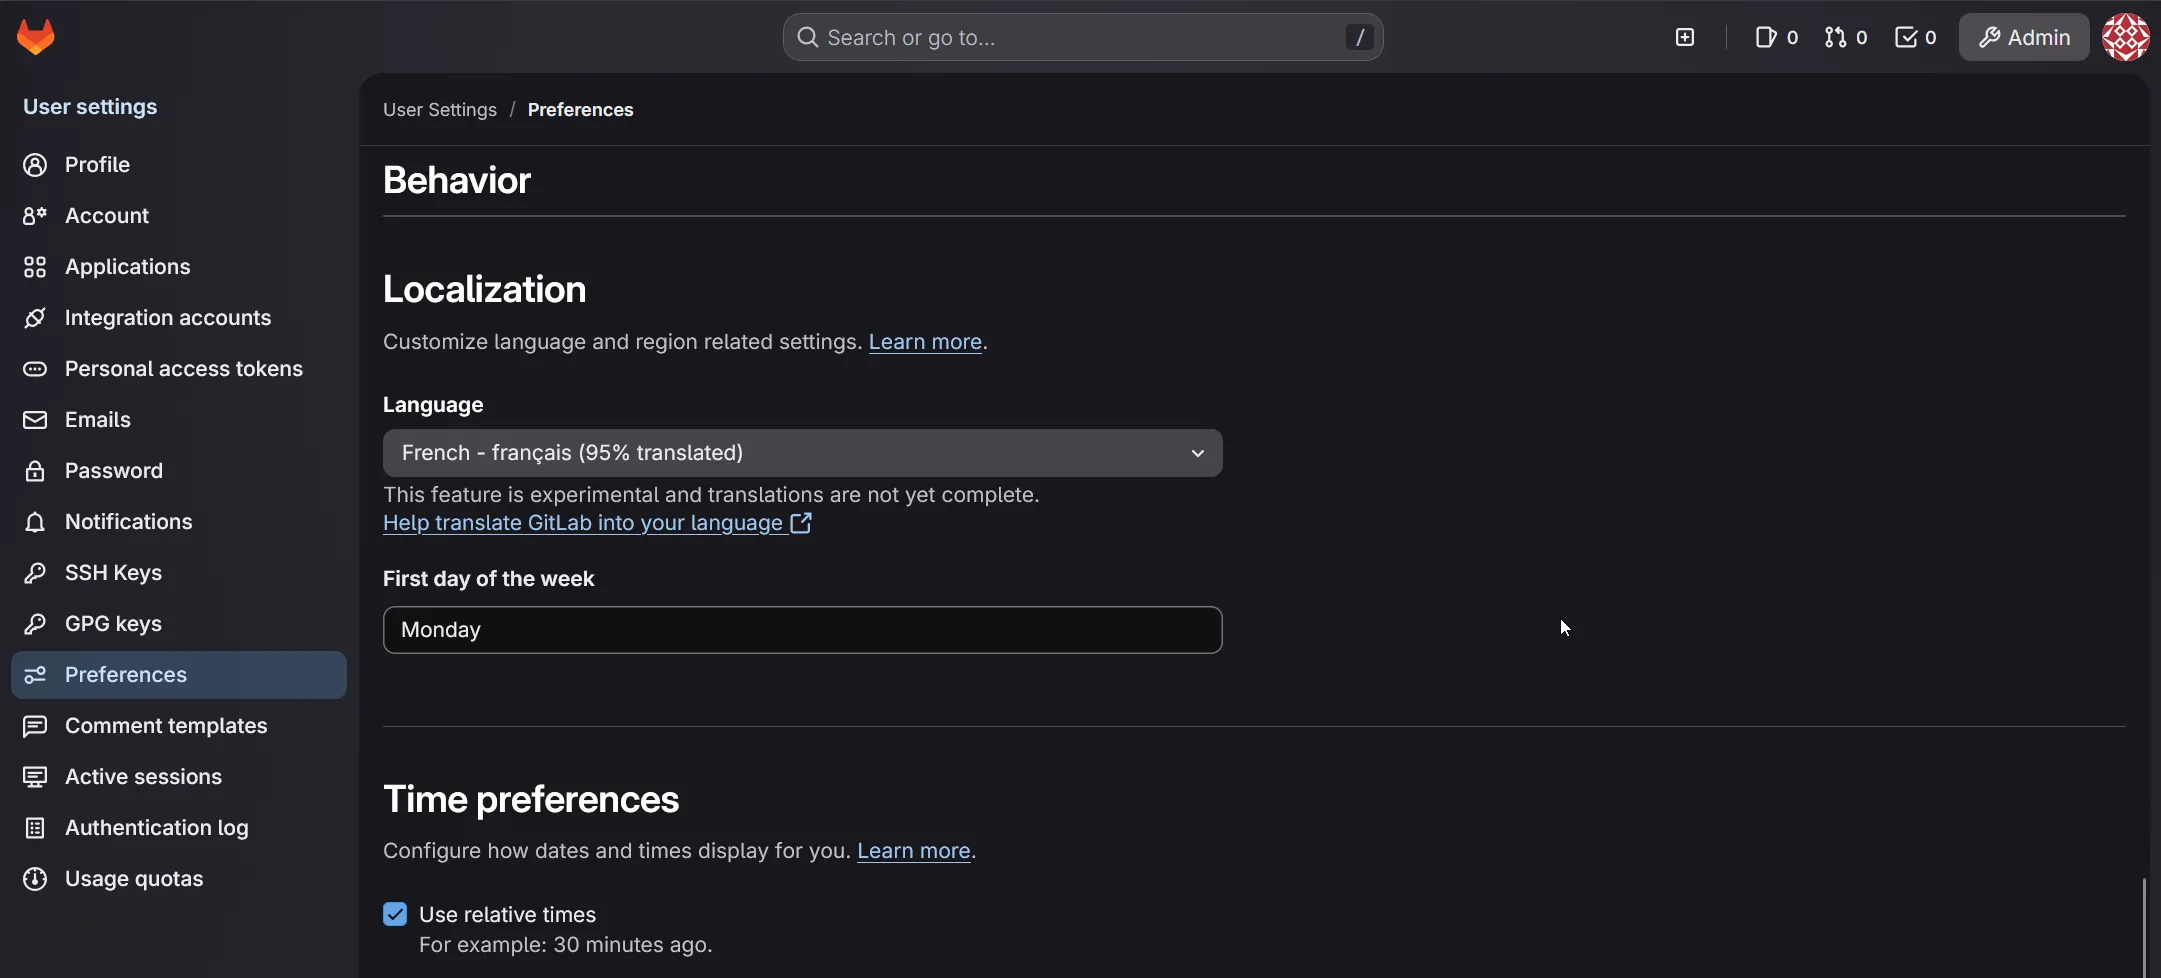2161x978 pixels.
Task: Open Help translate GitLab into your language link
Action: pyautogui.click(x=582, y=523)
